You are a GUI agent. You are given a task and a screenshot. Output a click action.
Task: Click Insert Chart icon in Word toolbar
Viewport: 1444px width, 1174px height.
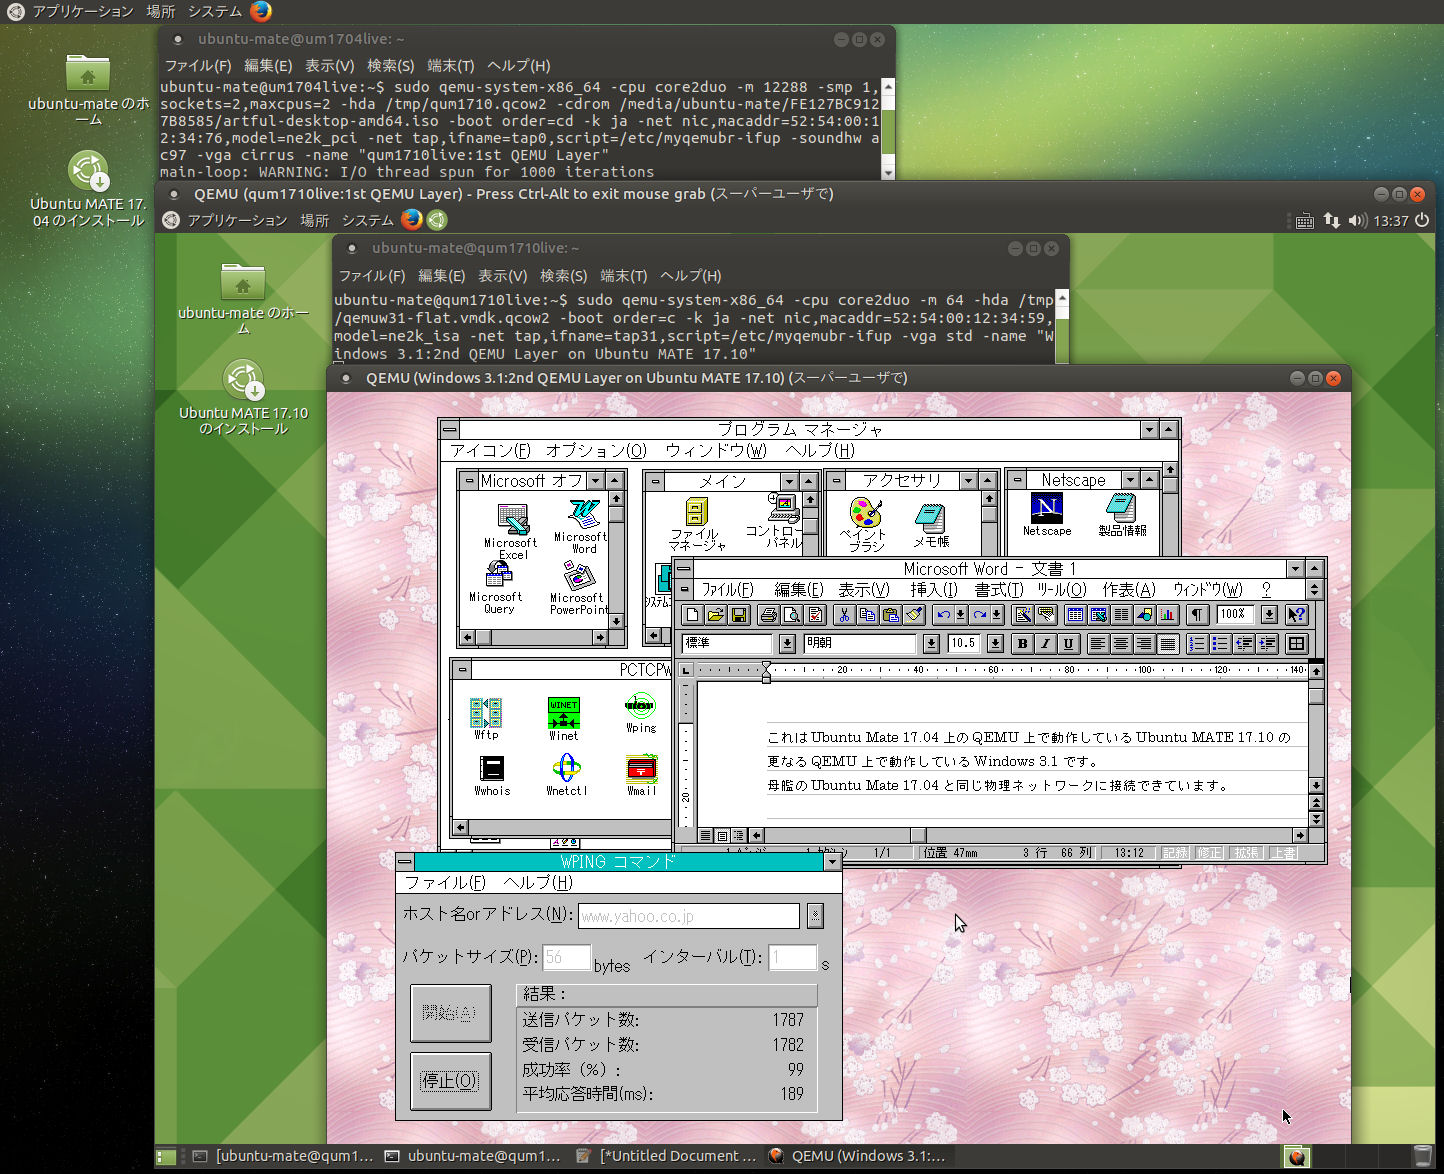click(x=1168, y=615)
